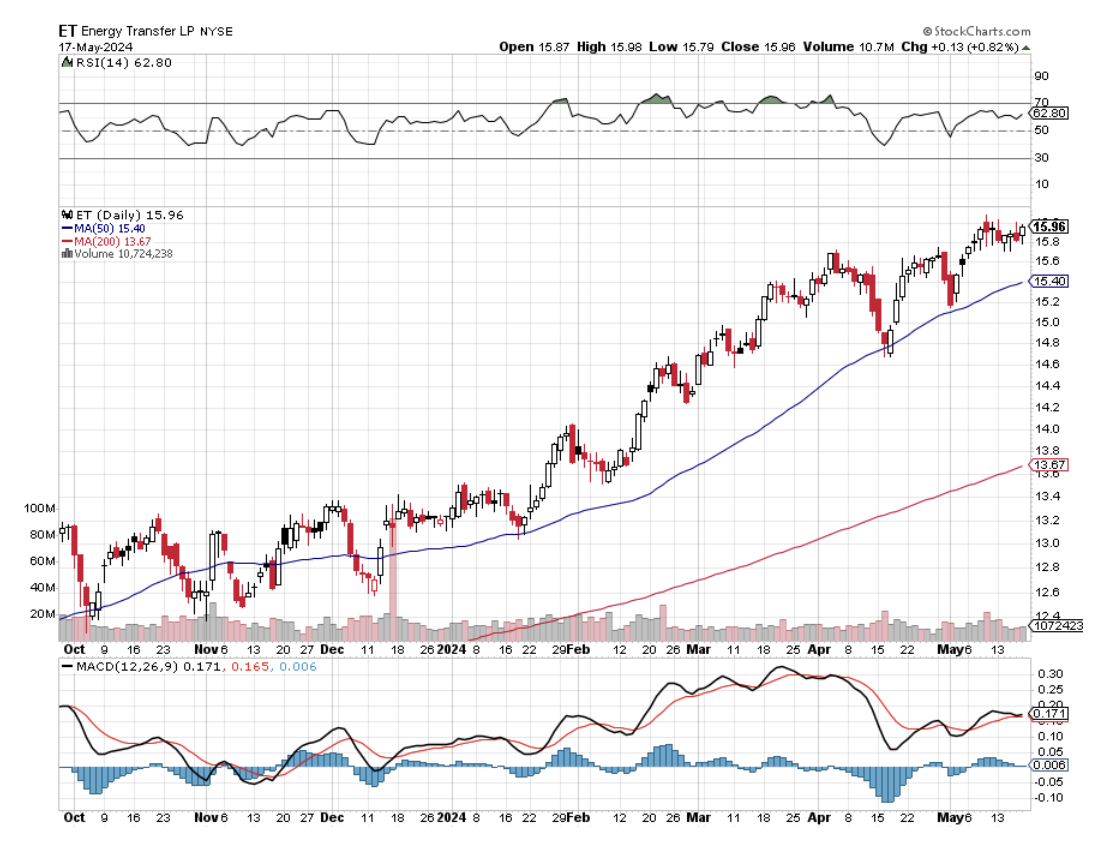
Task: Click the copyright symbol before StockCharts.com
Action: pyautogui.click(x=927, y=32)
